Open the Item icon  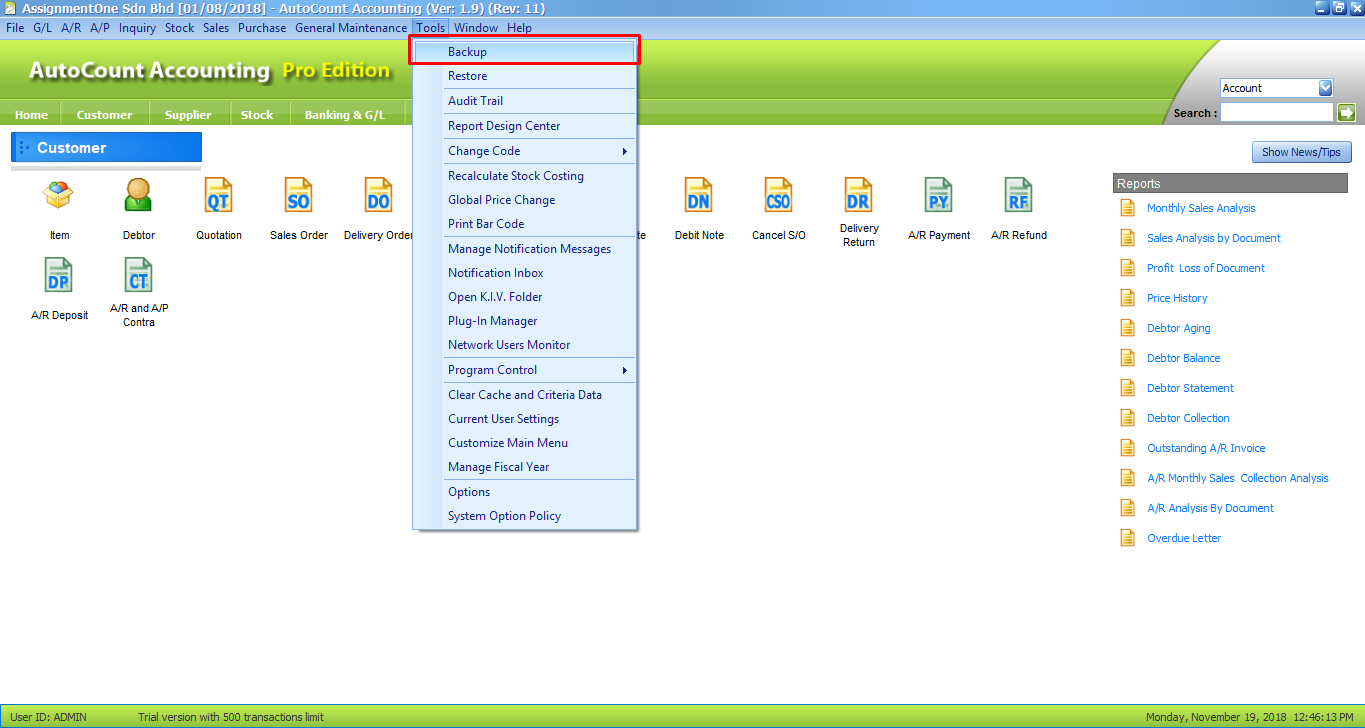coord(59,195)
